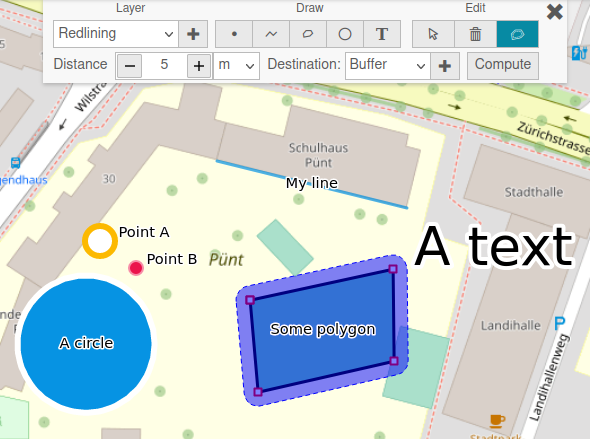The width and height of the screenshot is (590, 439).
Task: Close the redlining toolbar panel
Action: tap(555, 12)
